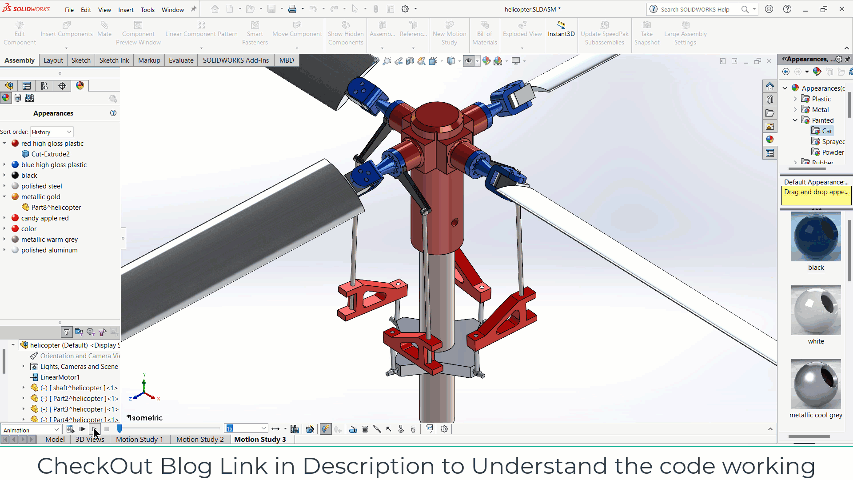Viewport: 853px width, 480px height.
Task: Open the ConfigurationManager tab
Action: click(x=45, y=86)
